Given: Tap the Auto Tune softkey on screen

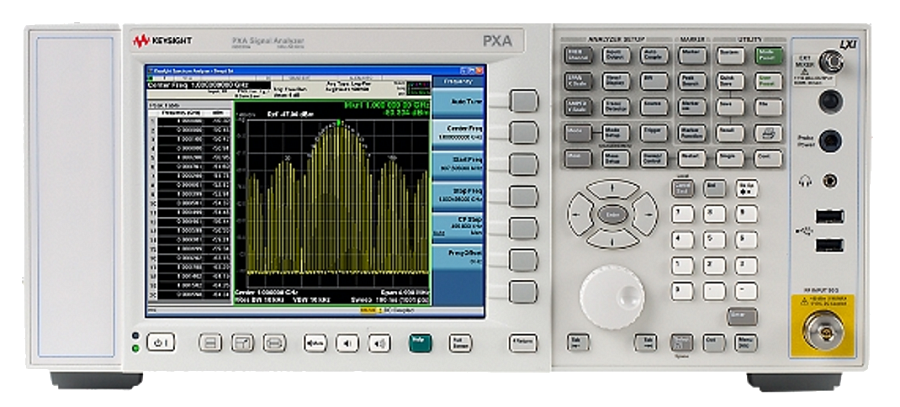Looking at the screenshot, I should click(458, 102).
